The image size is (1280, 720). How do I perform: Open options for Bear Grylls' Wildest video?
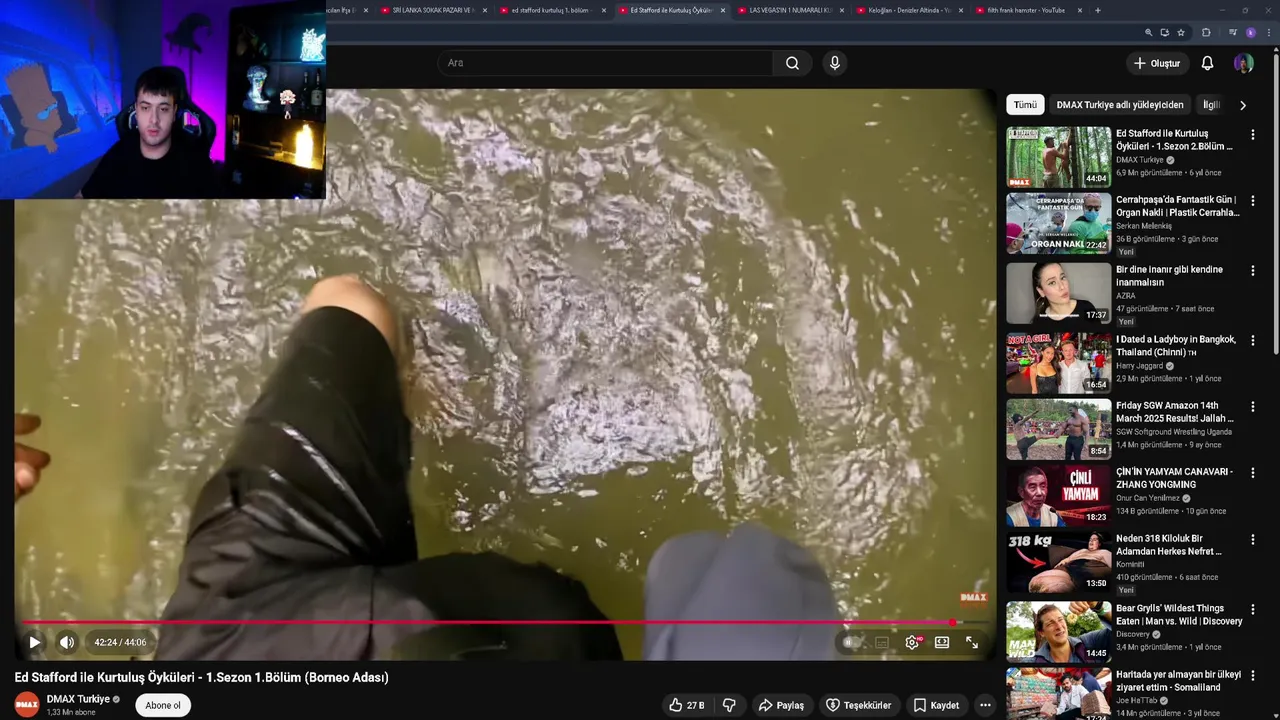pos(1252,610)
